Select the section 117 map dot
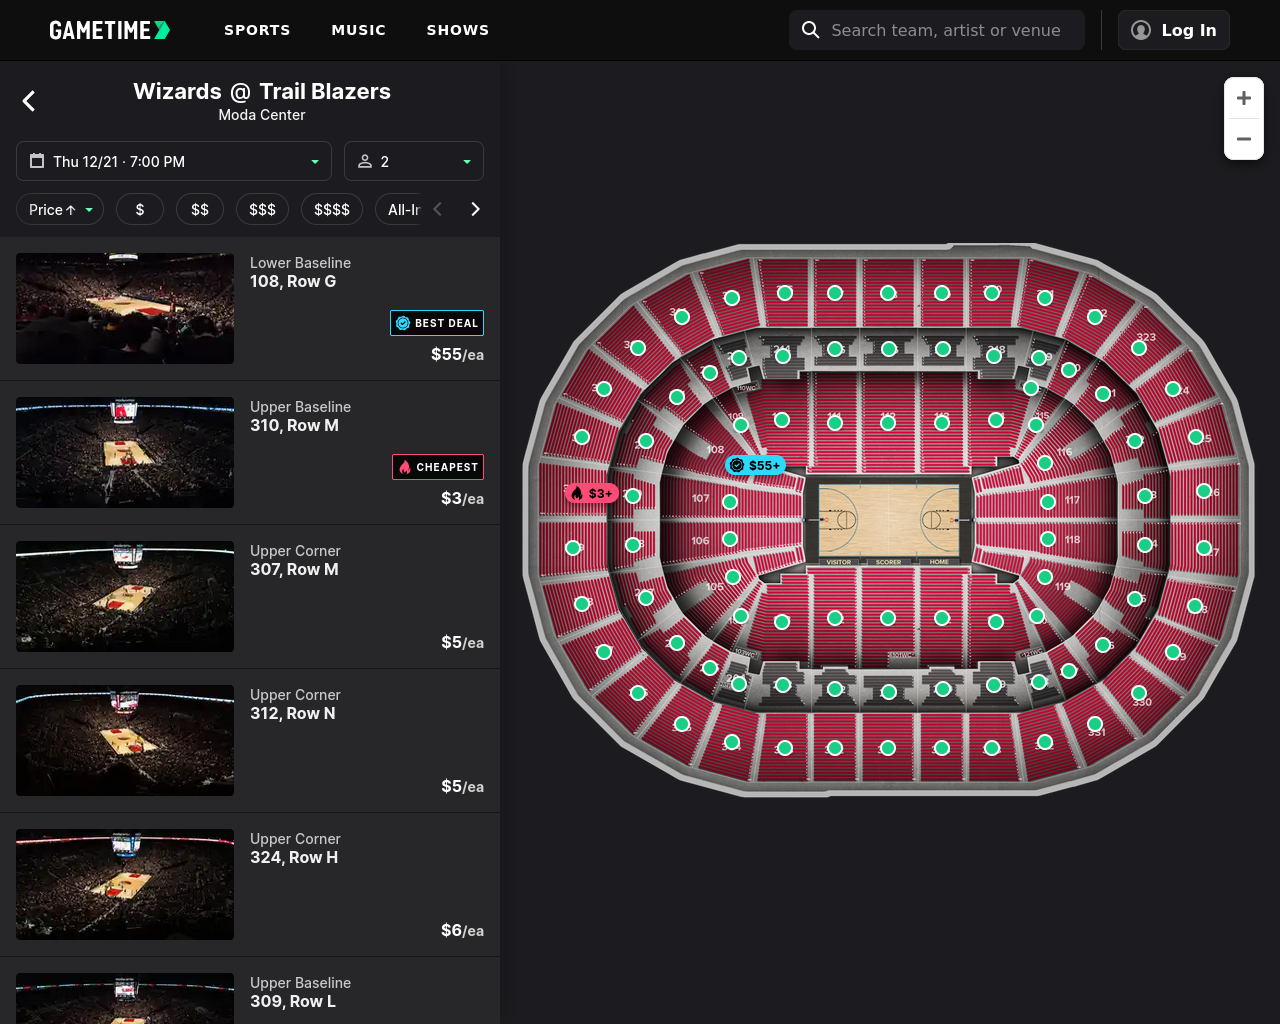1280x1024 pixels. coord(1048,502)
